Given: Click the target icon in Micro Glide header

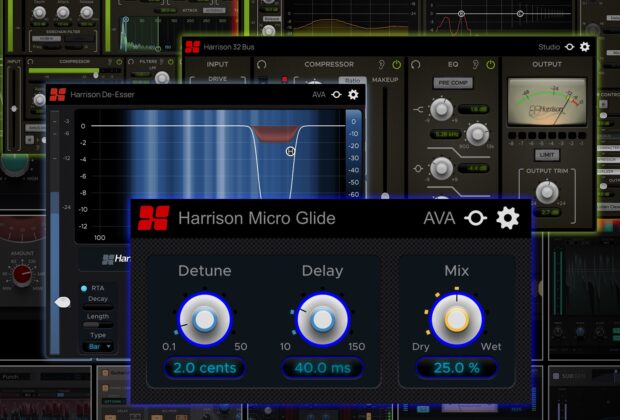Looking at the screenshot, I should coord(475,218).
